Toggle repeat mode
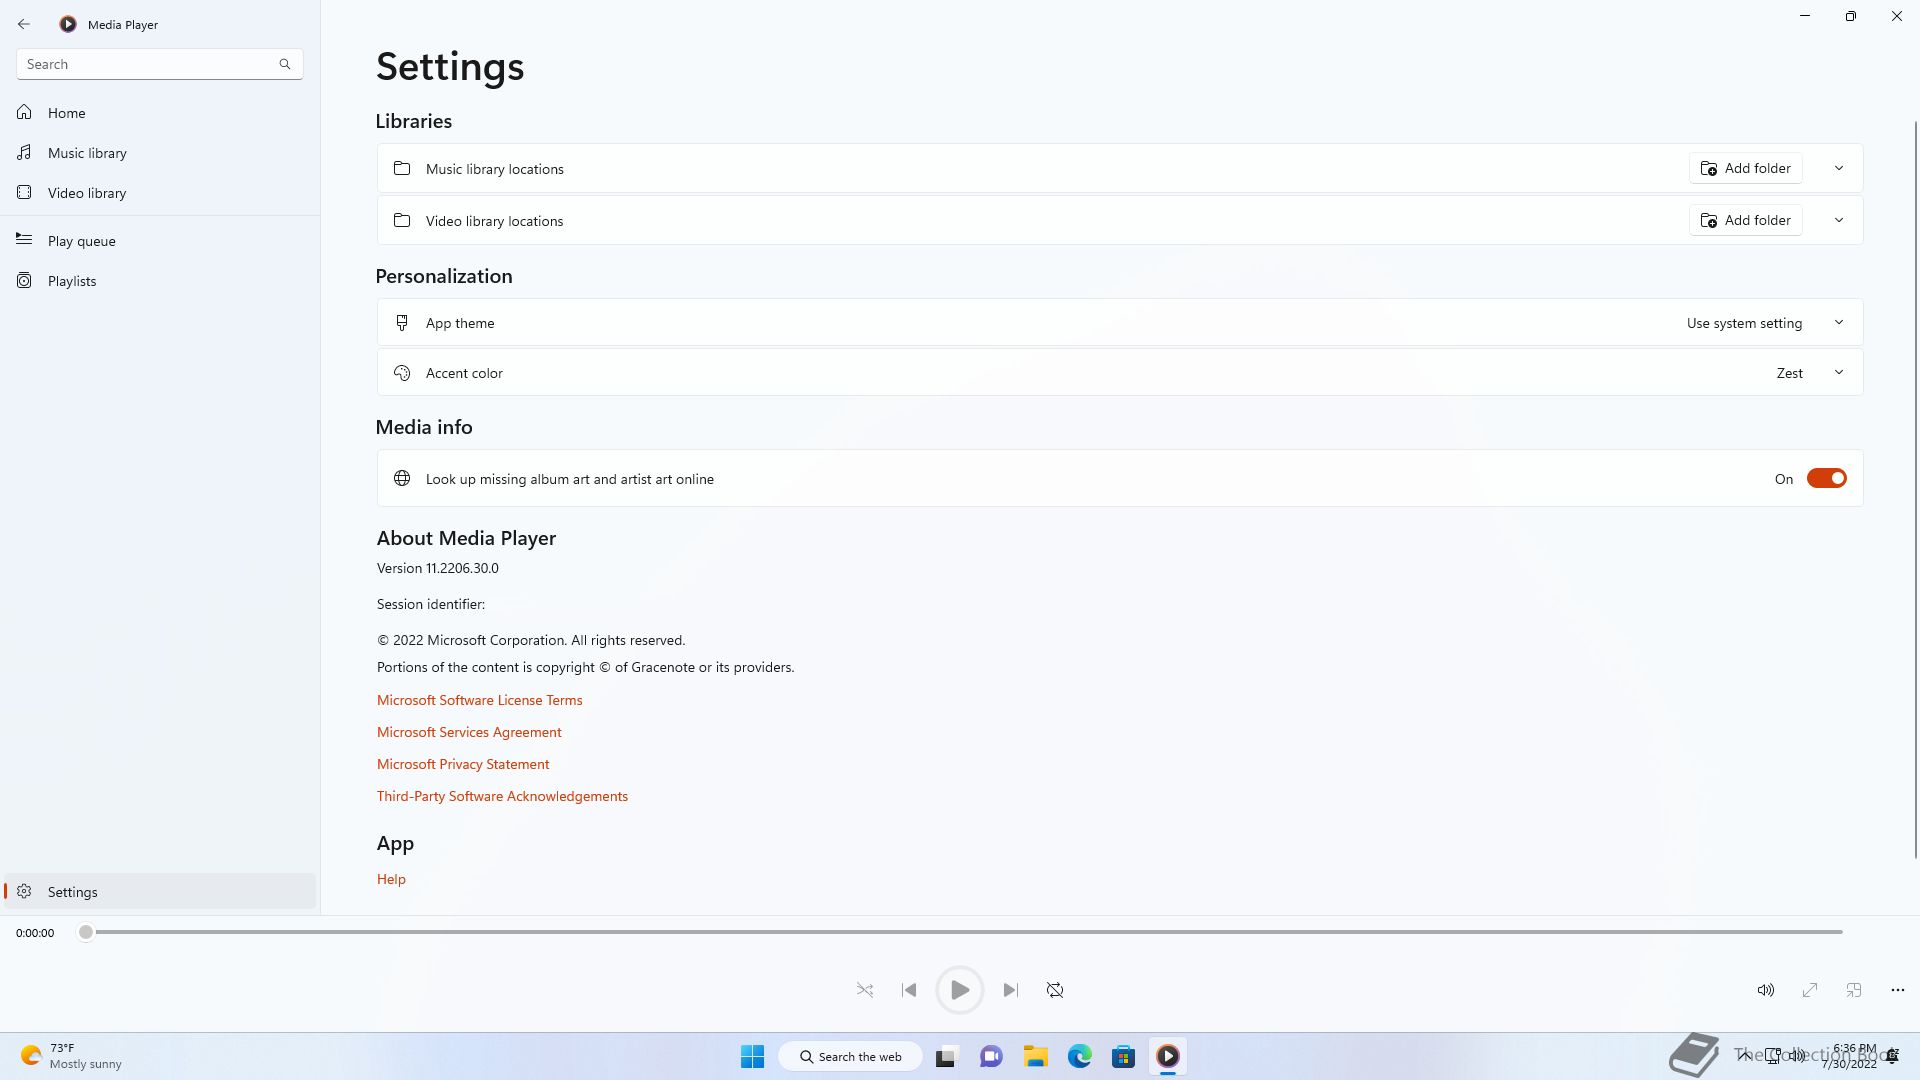This screenshot has height=1080, width=1920. tap(1055, 990)
